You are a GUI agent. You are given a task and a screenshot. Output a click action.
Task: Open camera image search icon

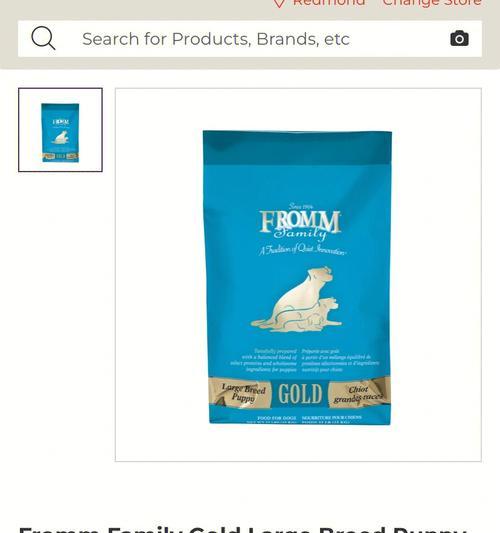click(x=459, y=38)
